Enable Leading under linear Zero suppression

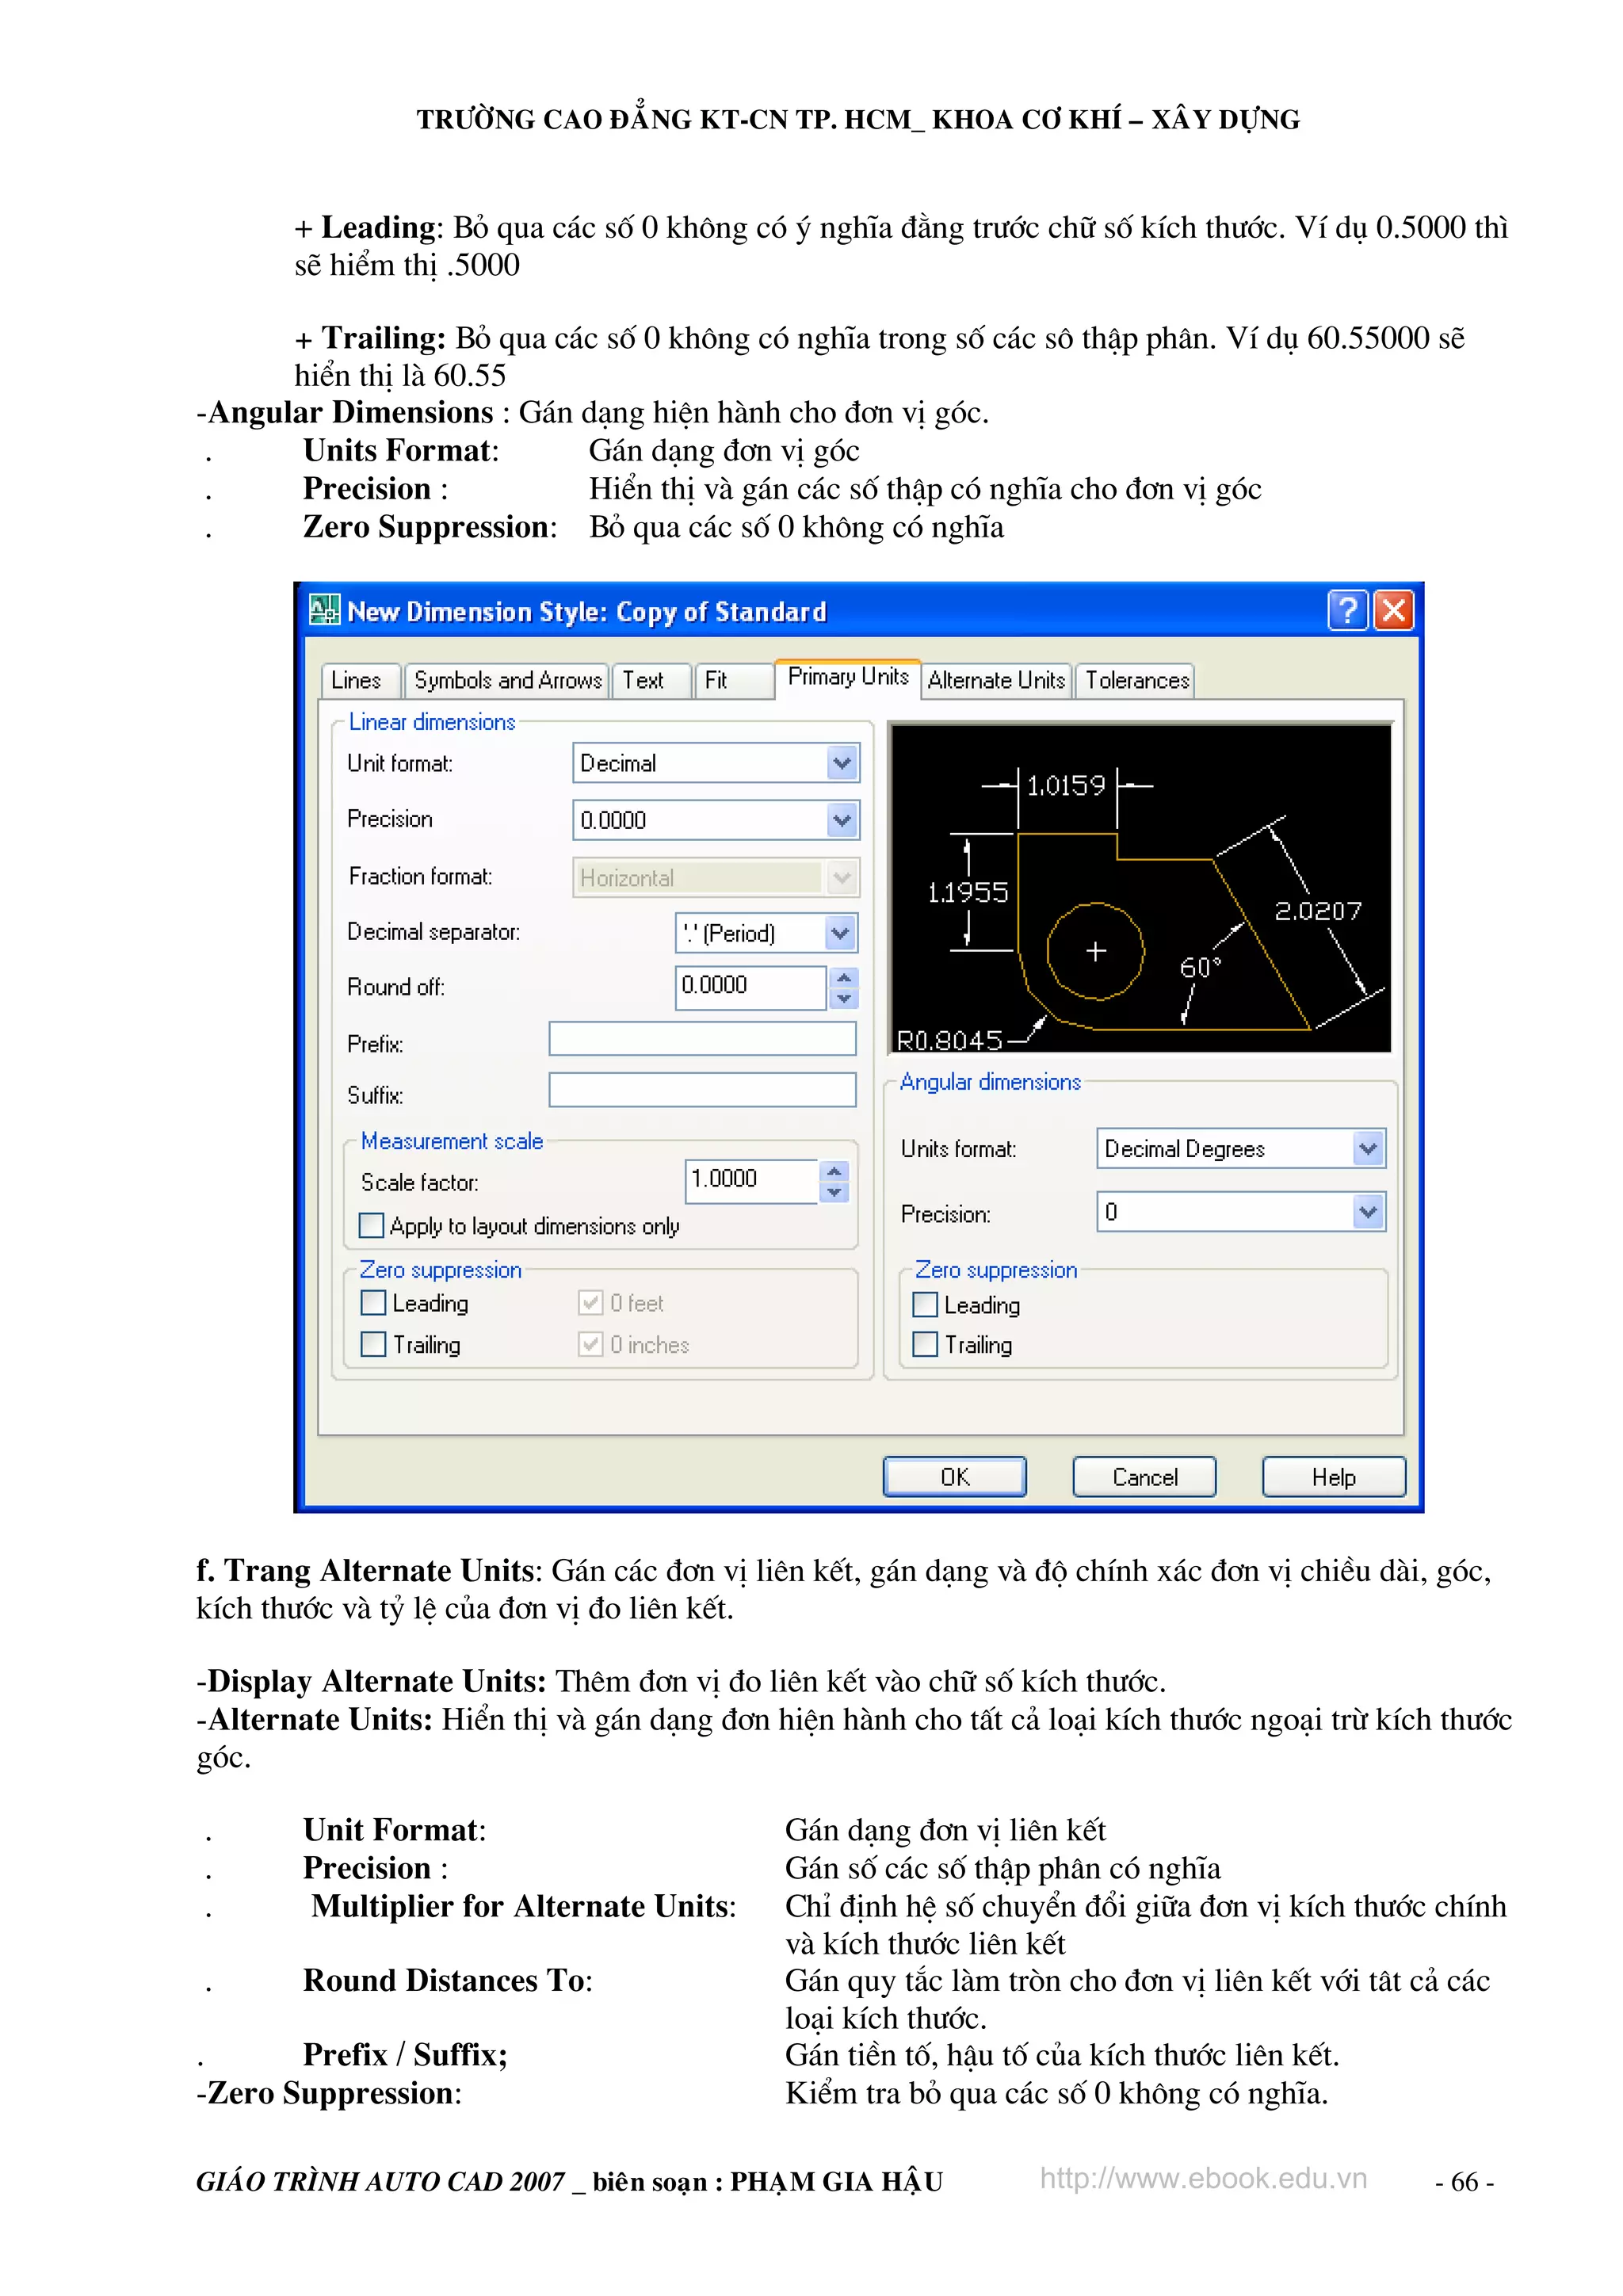373,1302
